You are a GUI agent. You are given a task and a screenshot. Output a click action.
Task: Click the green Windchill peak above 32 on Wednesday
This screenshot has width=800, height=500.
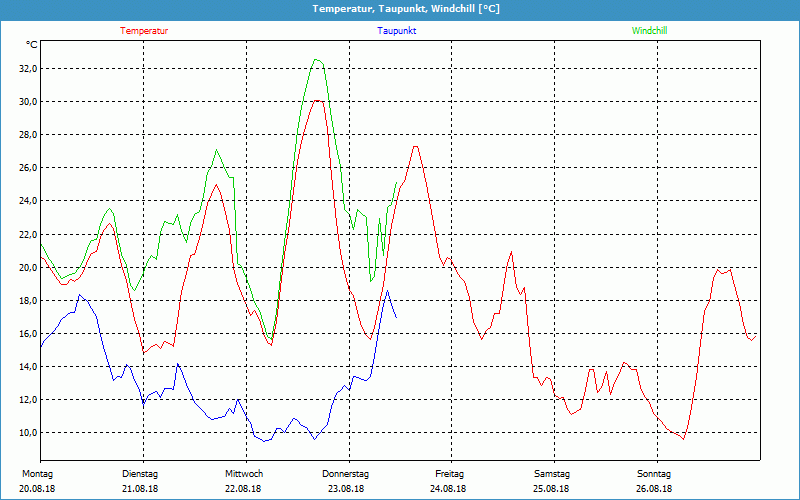click(316, 60)
